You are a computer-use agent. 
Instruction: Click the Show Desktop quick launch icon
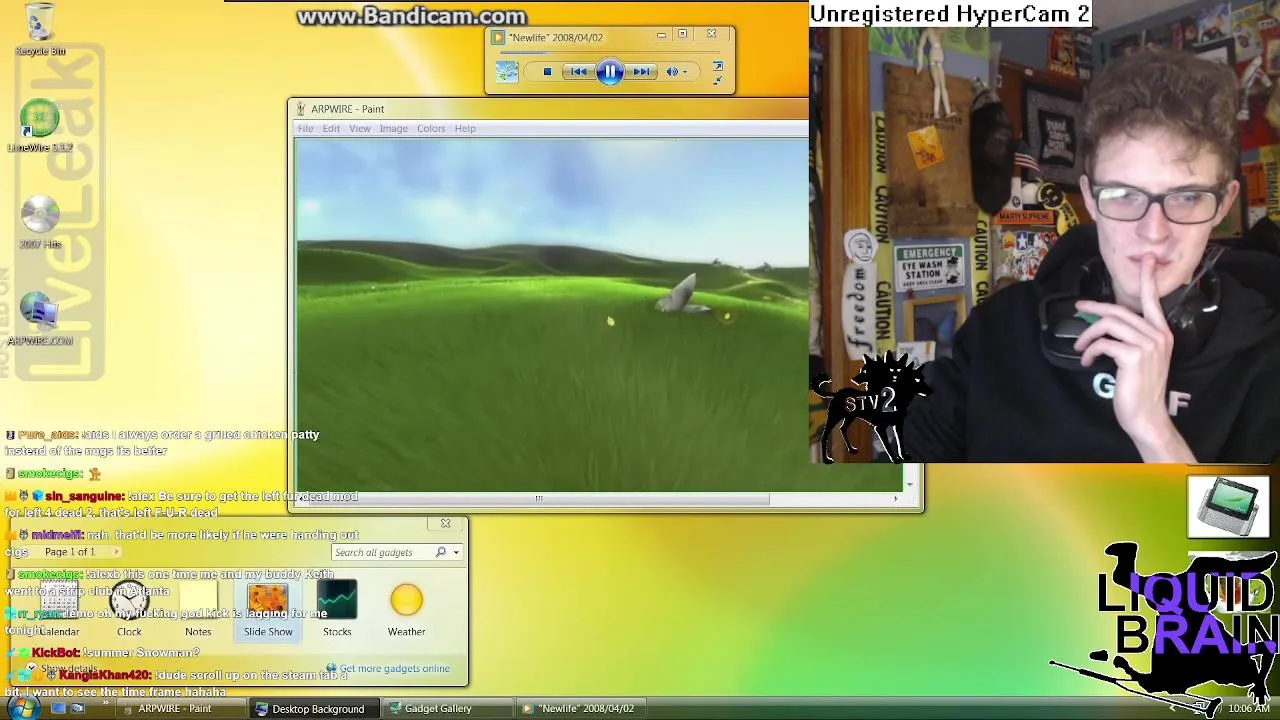point(58,708)
